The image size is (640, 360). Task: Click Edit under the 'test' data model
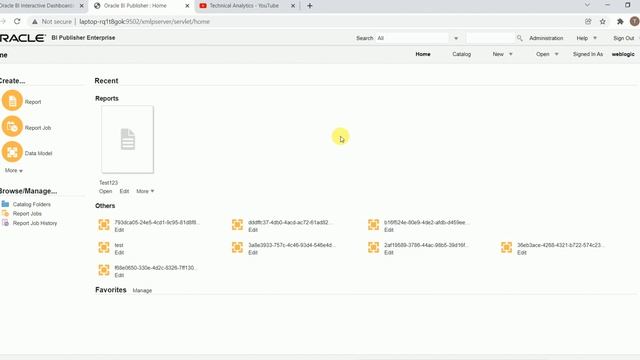click(119, 253)
